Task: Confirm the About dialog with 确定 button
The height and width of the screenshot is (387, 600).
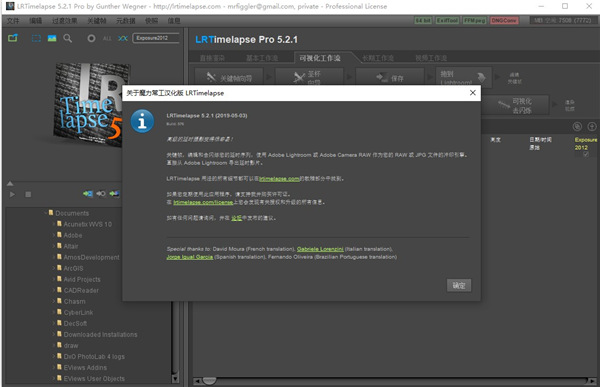Action: tap(459, 285)
